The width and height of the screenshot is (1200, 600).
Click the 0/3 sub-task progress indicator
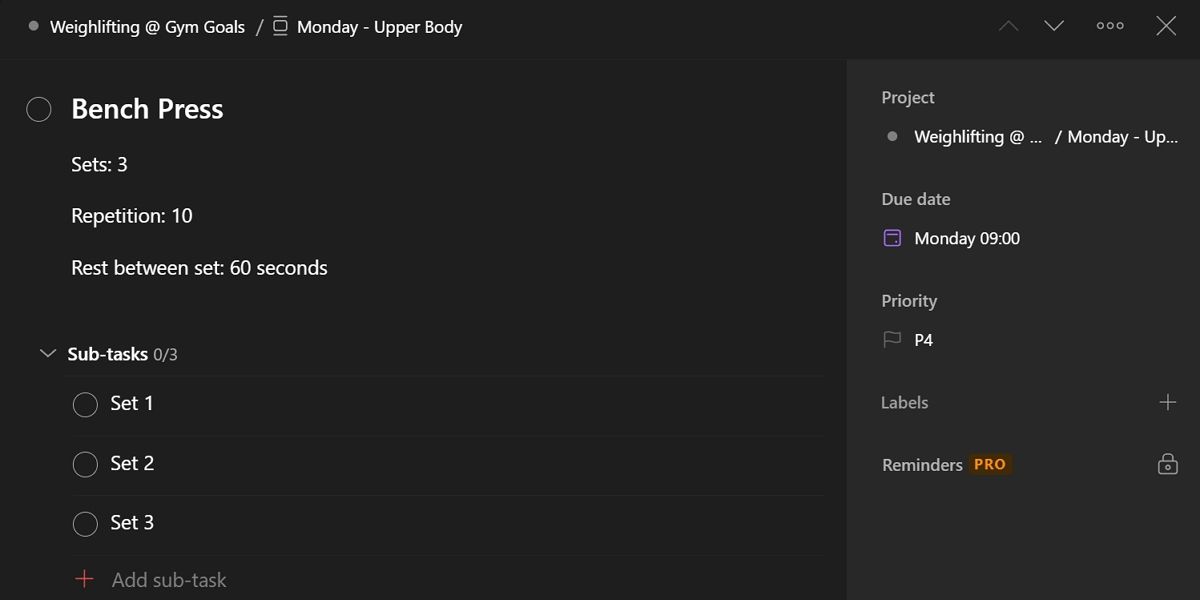click(166, 353)
